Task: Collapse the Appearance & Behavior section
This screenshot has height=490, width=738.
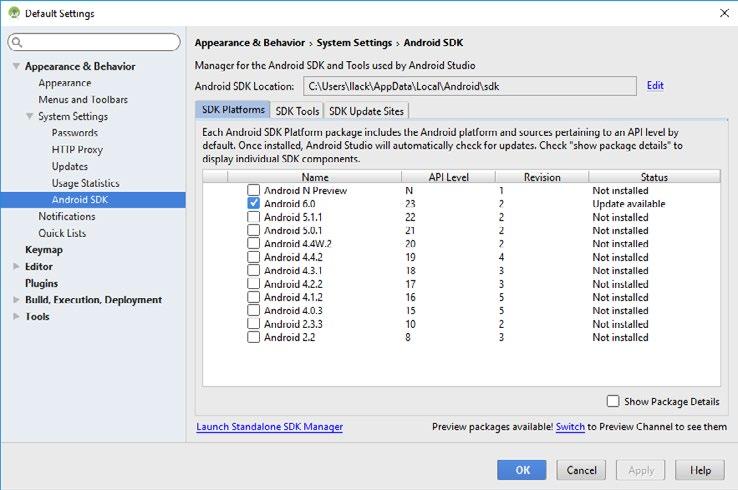Action: pyautogui.click(x=16, y=67)
